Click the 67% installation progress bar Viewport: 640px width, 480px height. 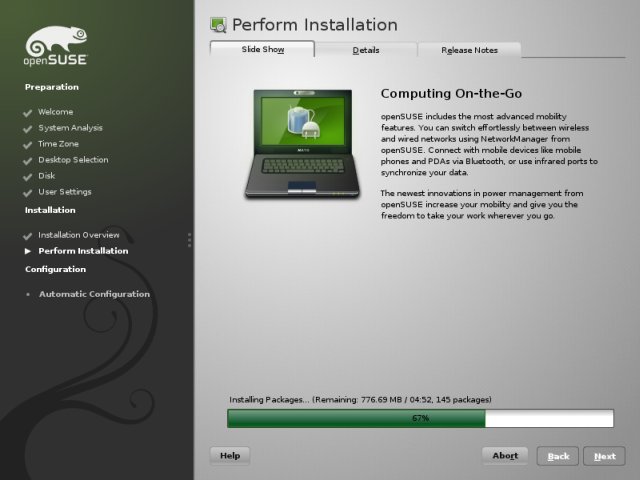[x=420, y=418]
